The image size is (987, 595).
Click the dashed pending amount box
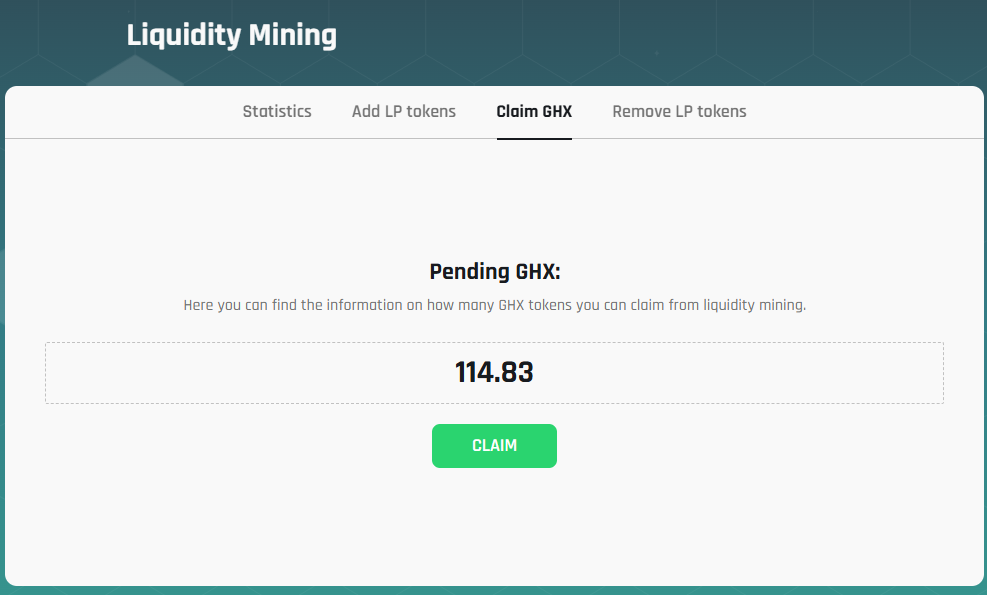[494, 373]
